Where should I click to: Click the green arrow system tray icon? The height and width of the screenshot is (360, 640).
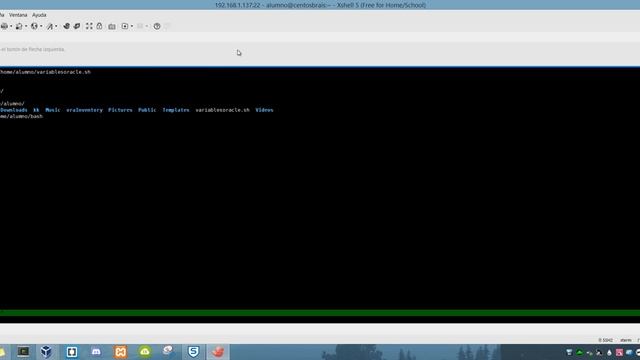pos(579,352)
